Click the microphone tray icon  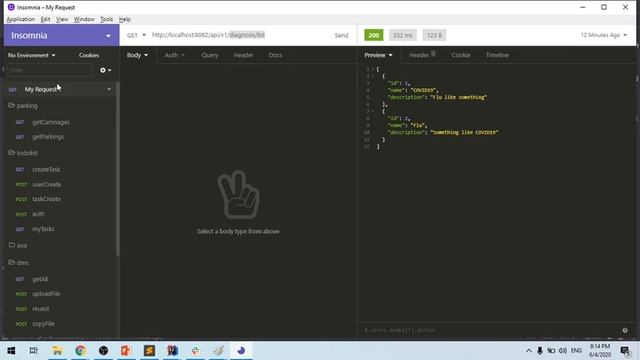tap(540, 351)
